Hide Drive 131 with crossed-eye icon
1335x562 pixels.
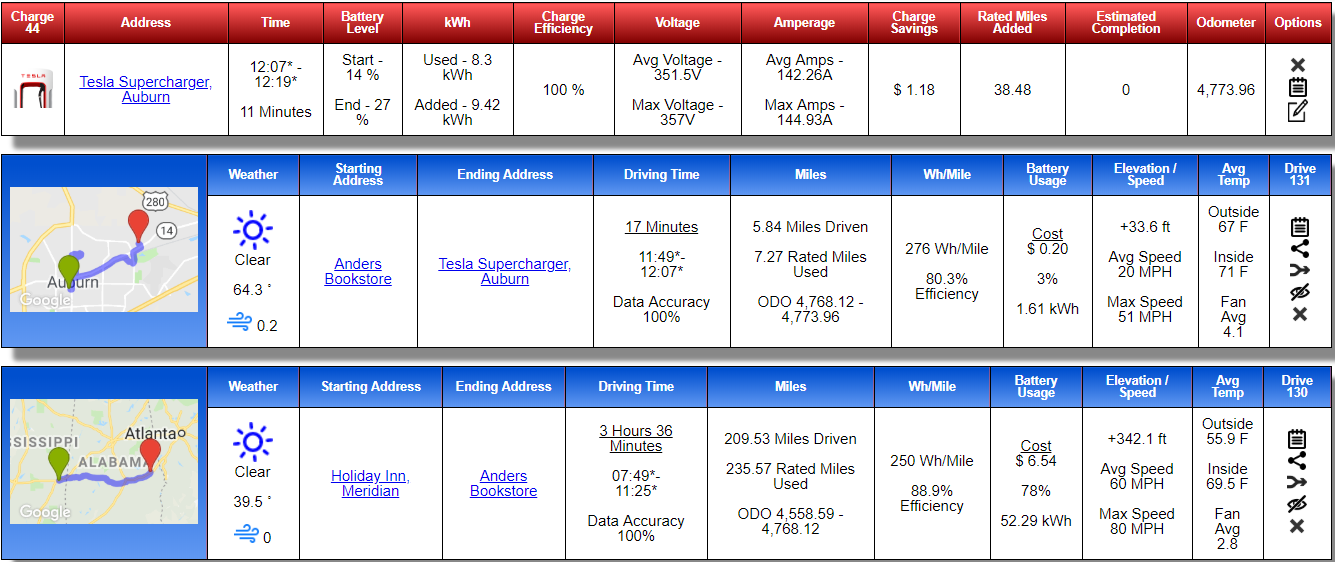1299,292
